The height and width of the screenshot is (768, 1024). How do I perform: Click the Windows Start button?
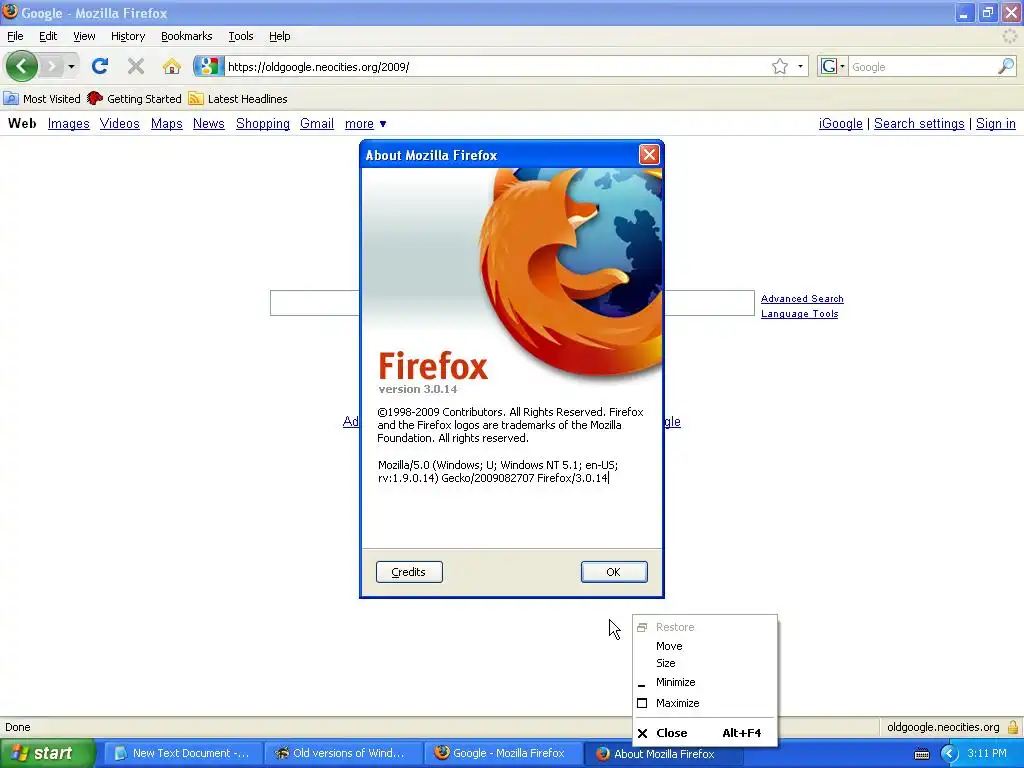(46, 753)
